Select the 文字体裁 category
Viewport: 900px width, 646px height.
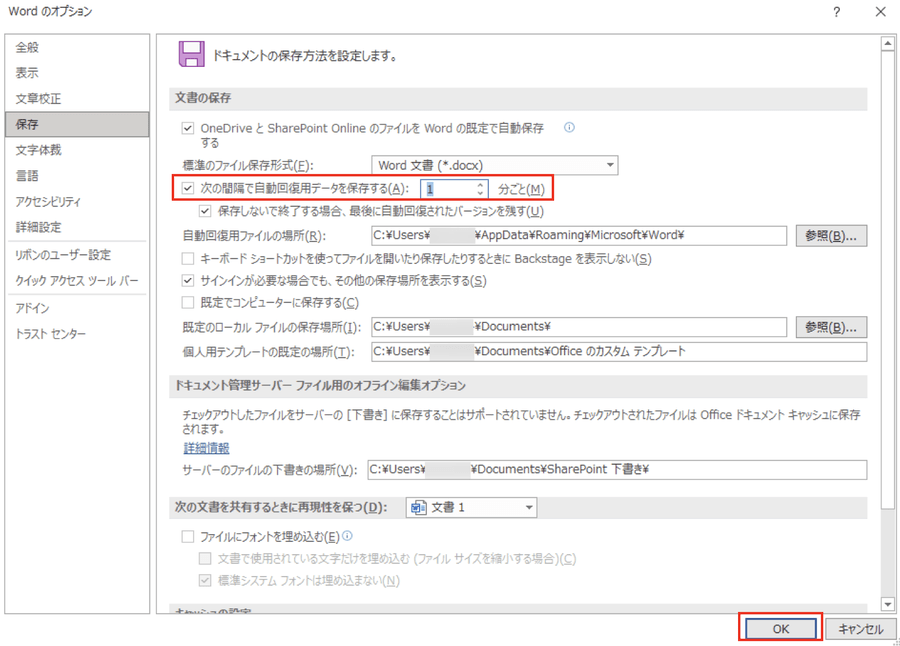[x=77, y=150]
